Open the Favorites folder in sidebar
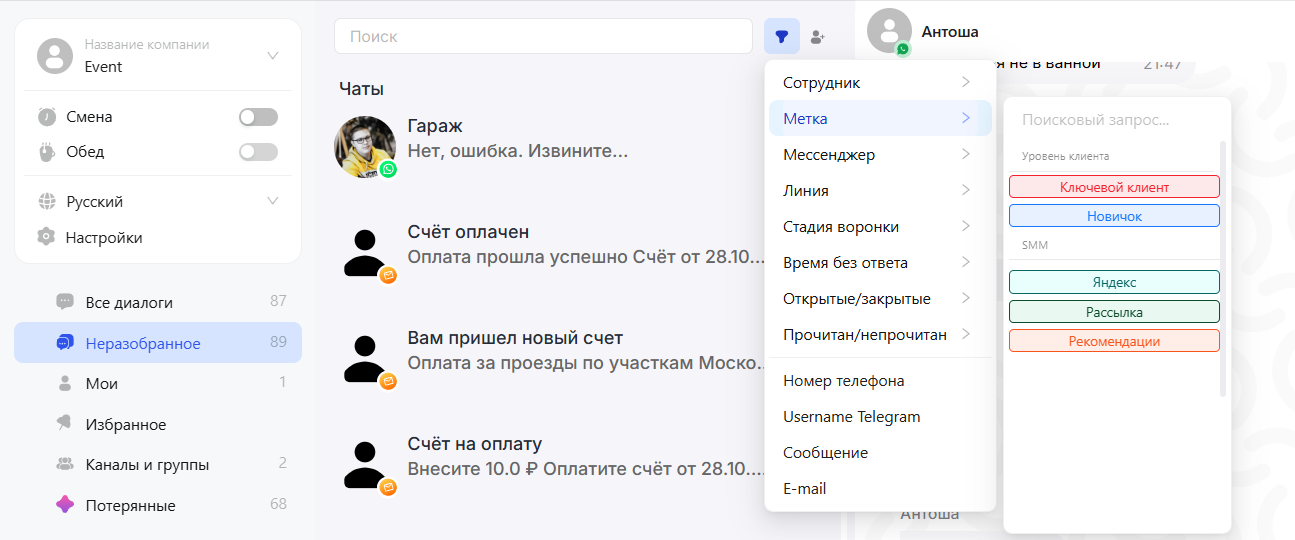This screenshot has height=540, width=1295. [125, 424]
